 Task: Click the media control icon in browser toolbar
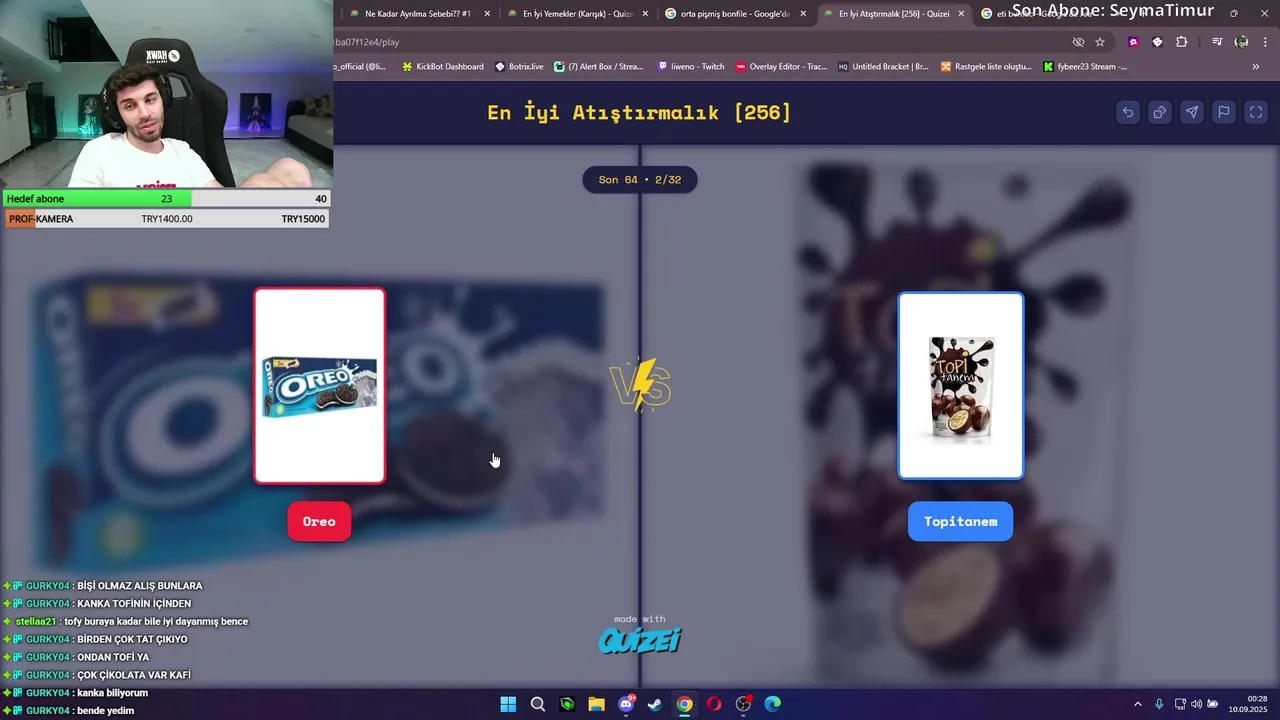[x=1217, y=42]
